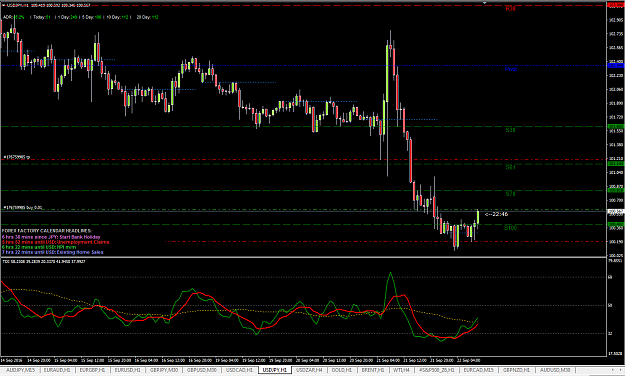Click the 50 level on the TDI scale
This screenshot has width=625, height=376.
coord(610,305)
